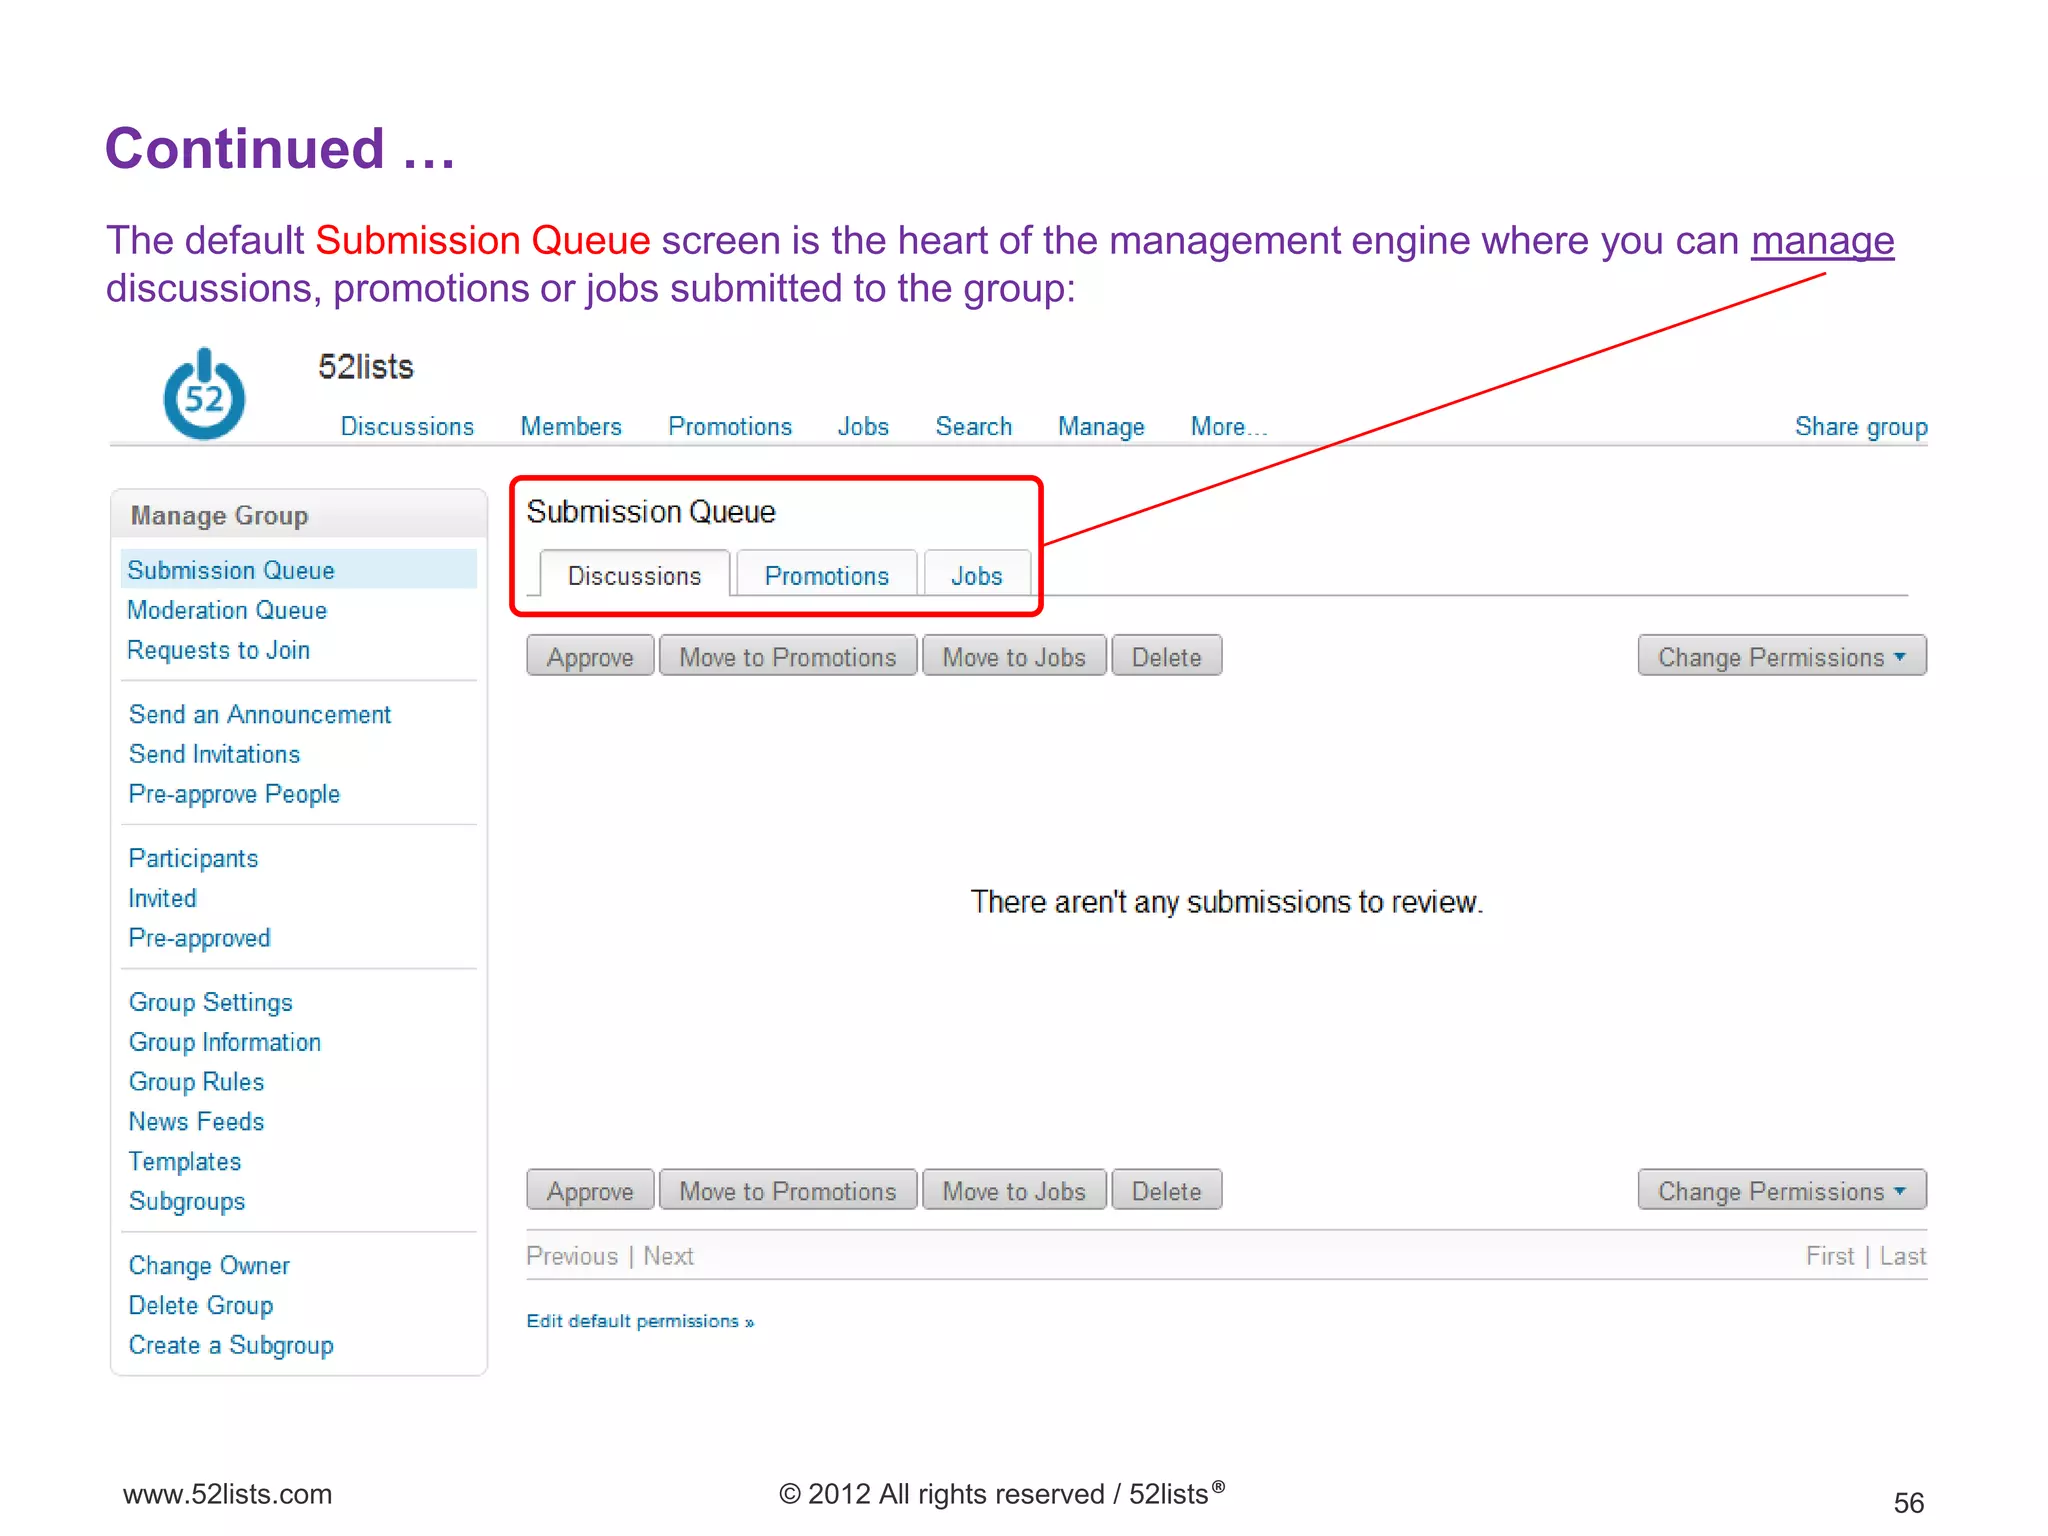Image resolution: width=2048 pixels, height=1536 pixels.
Task: Click the top Move to Jobs button
Action: point(1014,657)
